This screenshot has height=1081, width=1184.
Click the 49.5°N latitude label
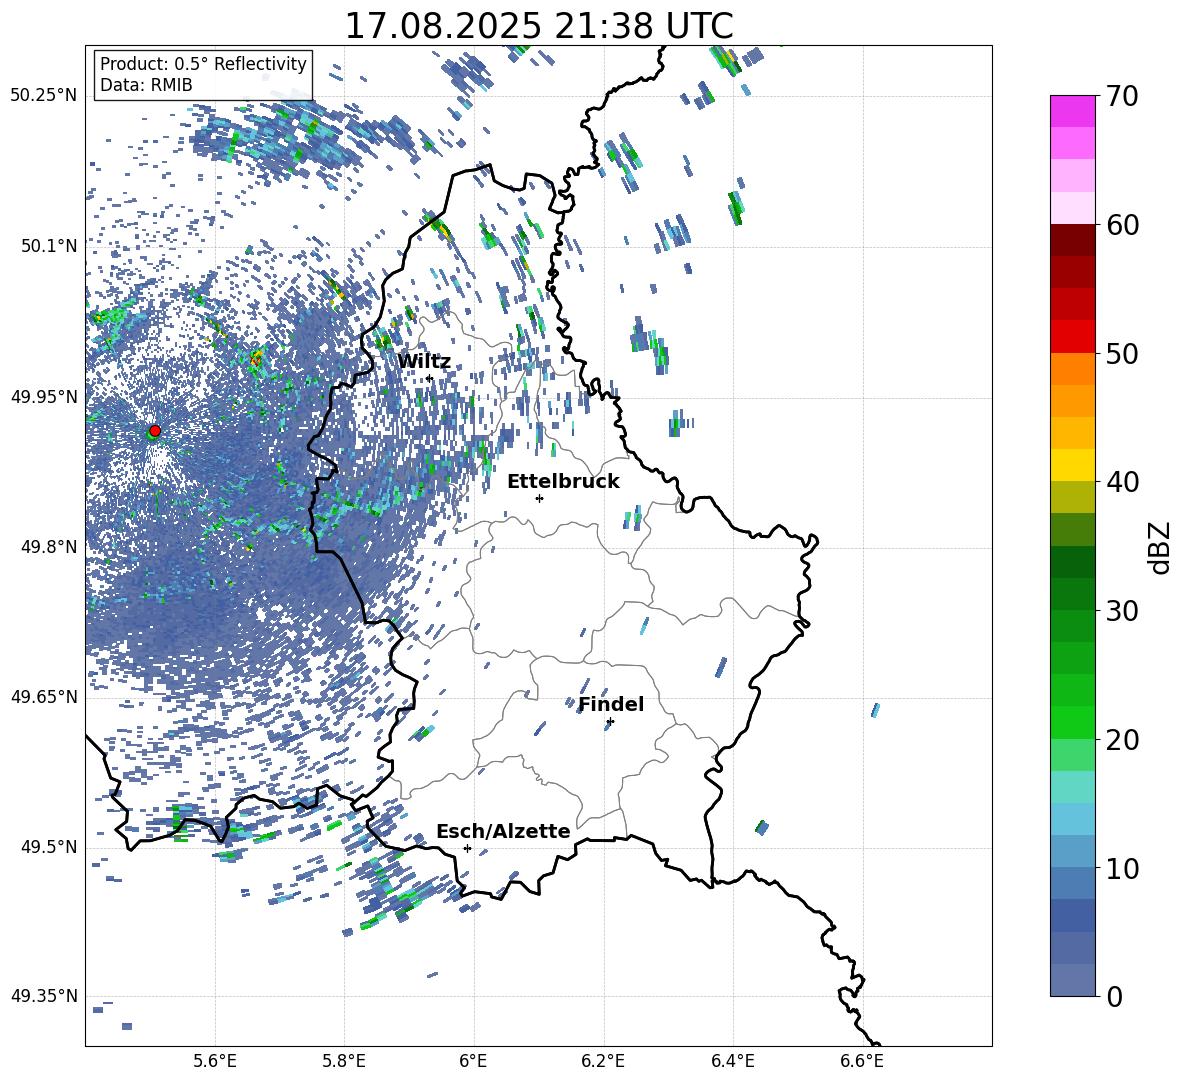click(x=49, y=847)
